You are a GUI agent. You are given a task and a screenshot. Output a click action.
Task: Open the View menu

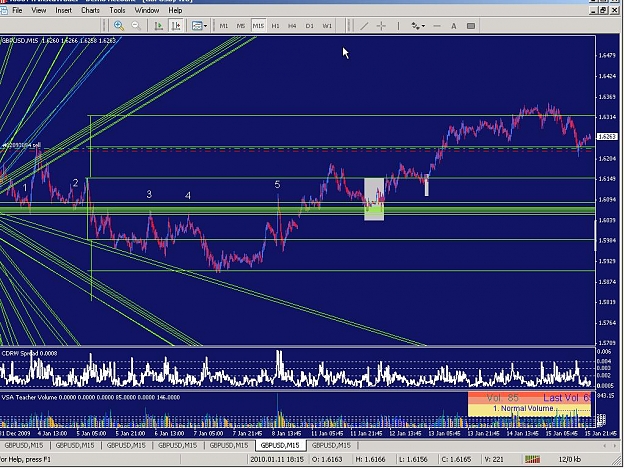pyautogui.click(x=39, y=10)
